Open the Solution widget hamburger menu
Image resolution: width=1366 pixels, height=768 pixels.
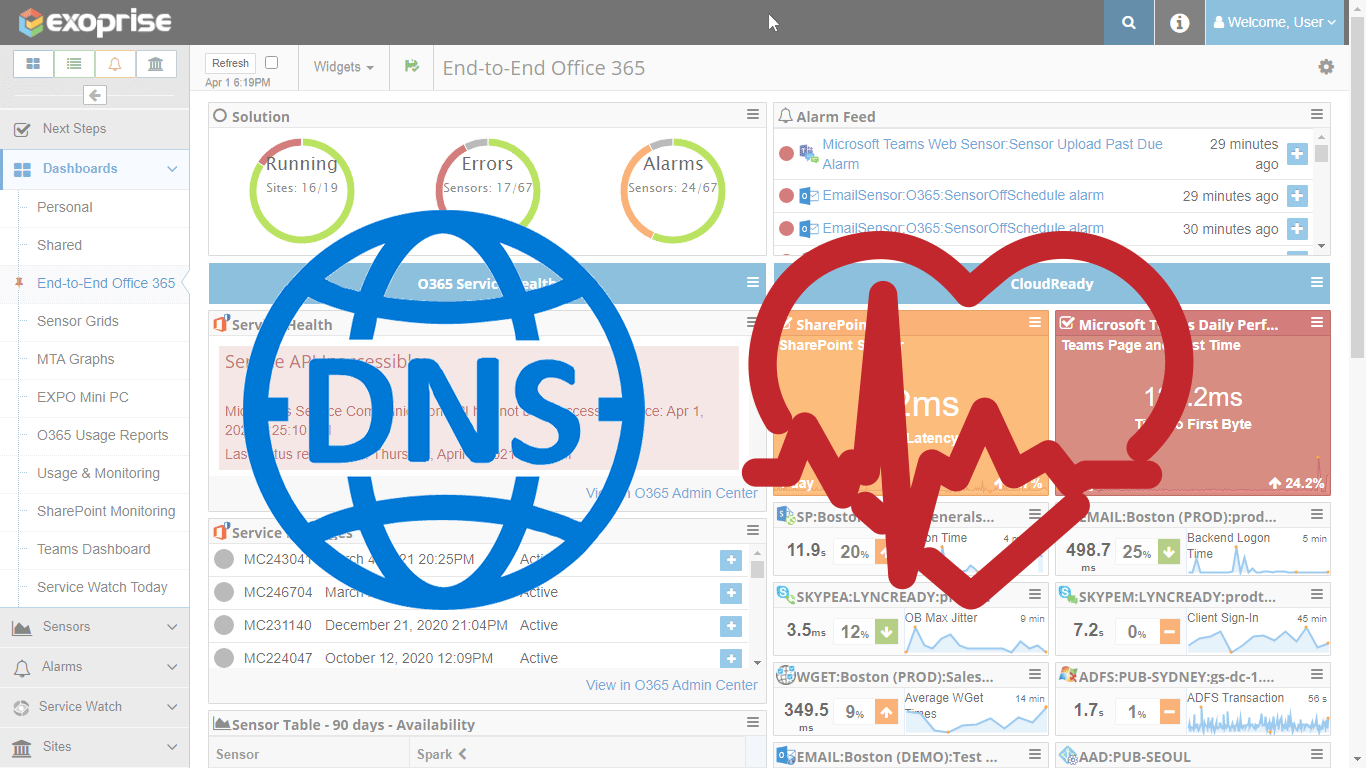(x=753, y=115)
